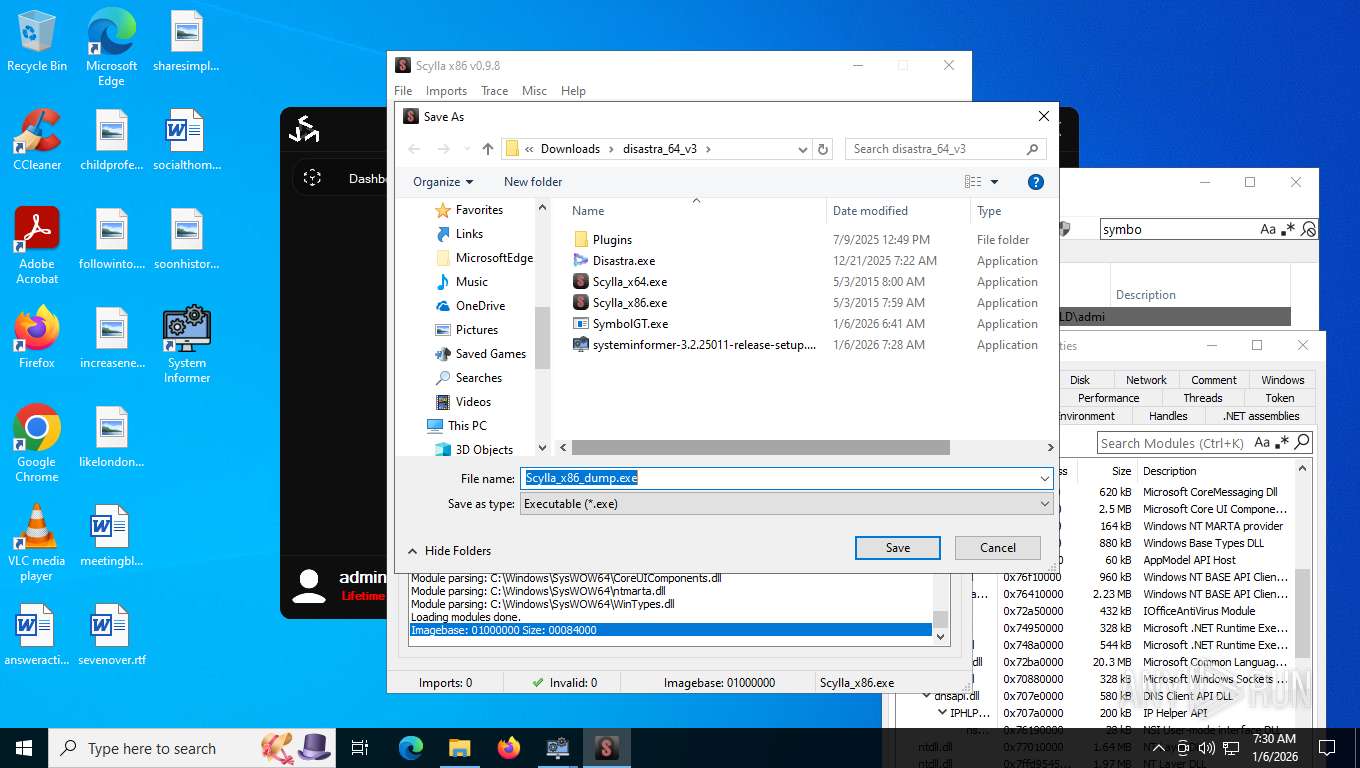Switch to Handles tab in properties window
Screen dimensions: 1360x768
tap(1168, 416)
